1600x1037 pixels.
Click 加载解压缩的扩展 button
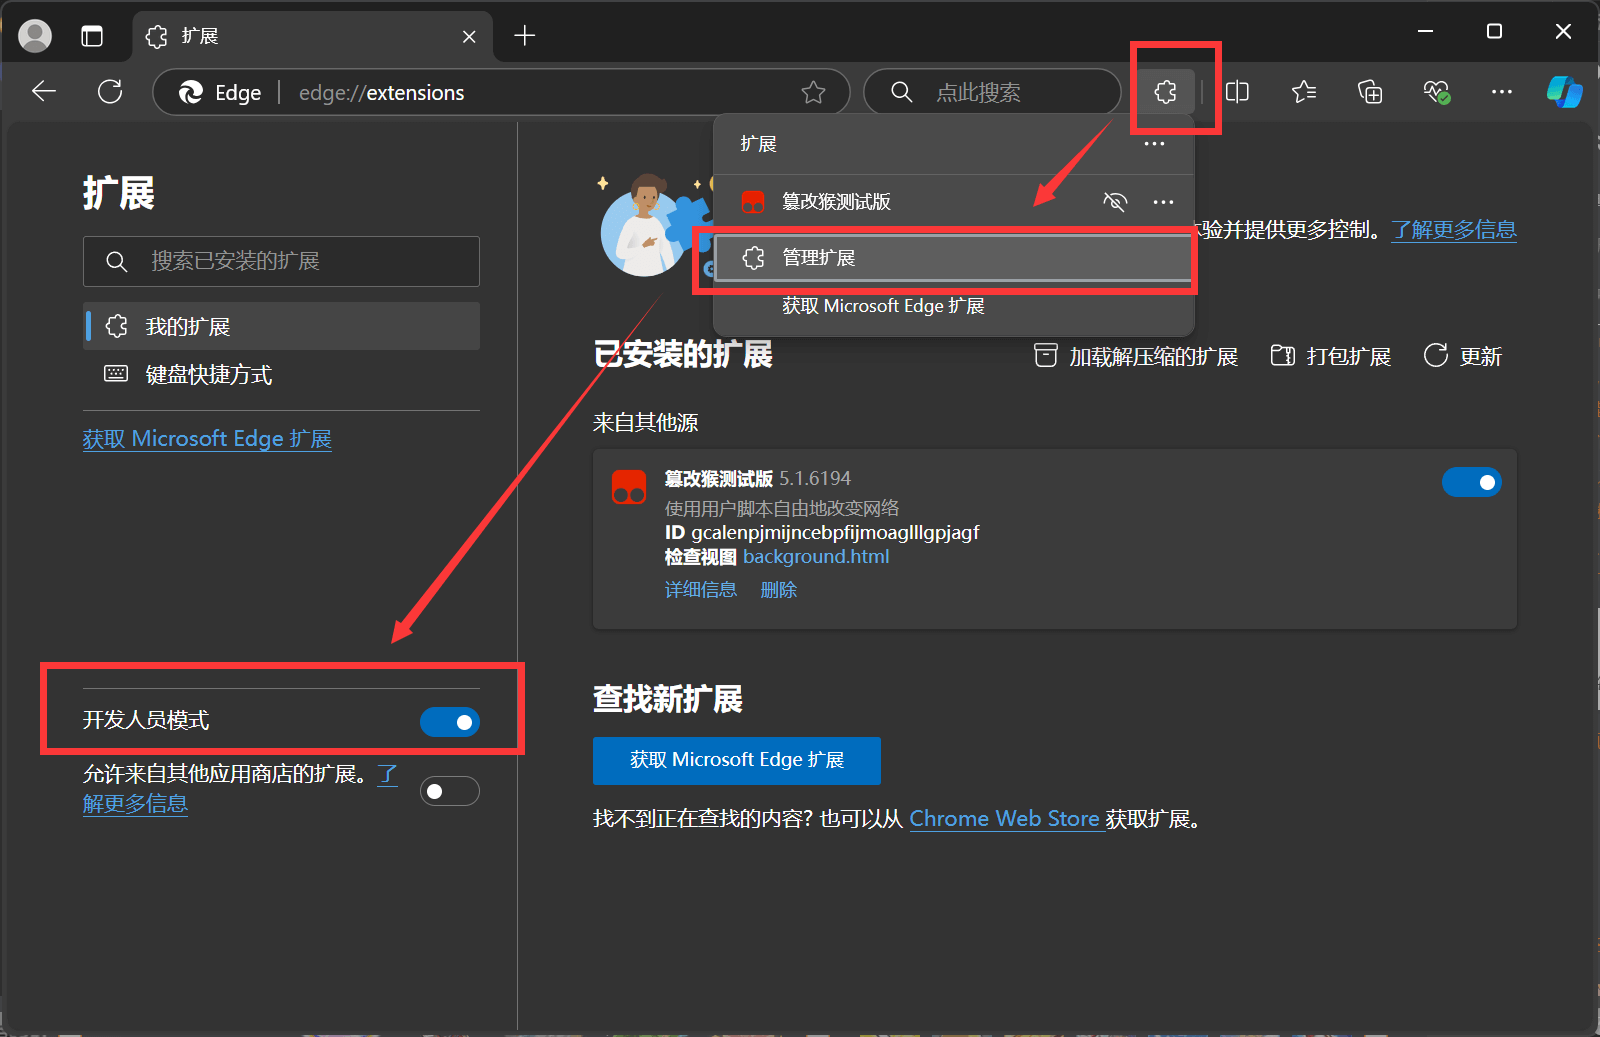point(1135,356)
